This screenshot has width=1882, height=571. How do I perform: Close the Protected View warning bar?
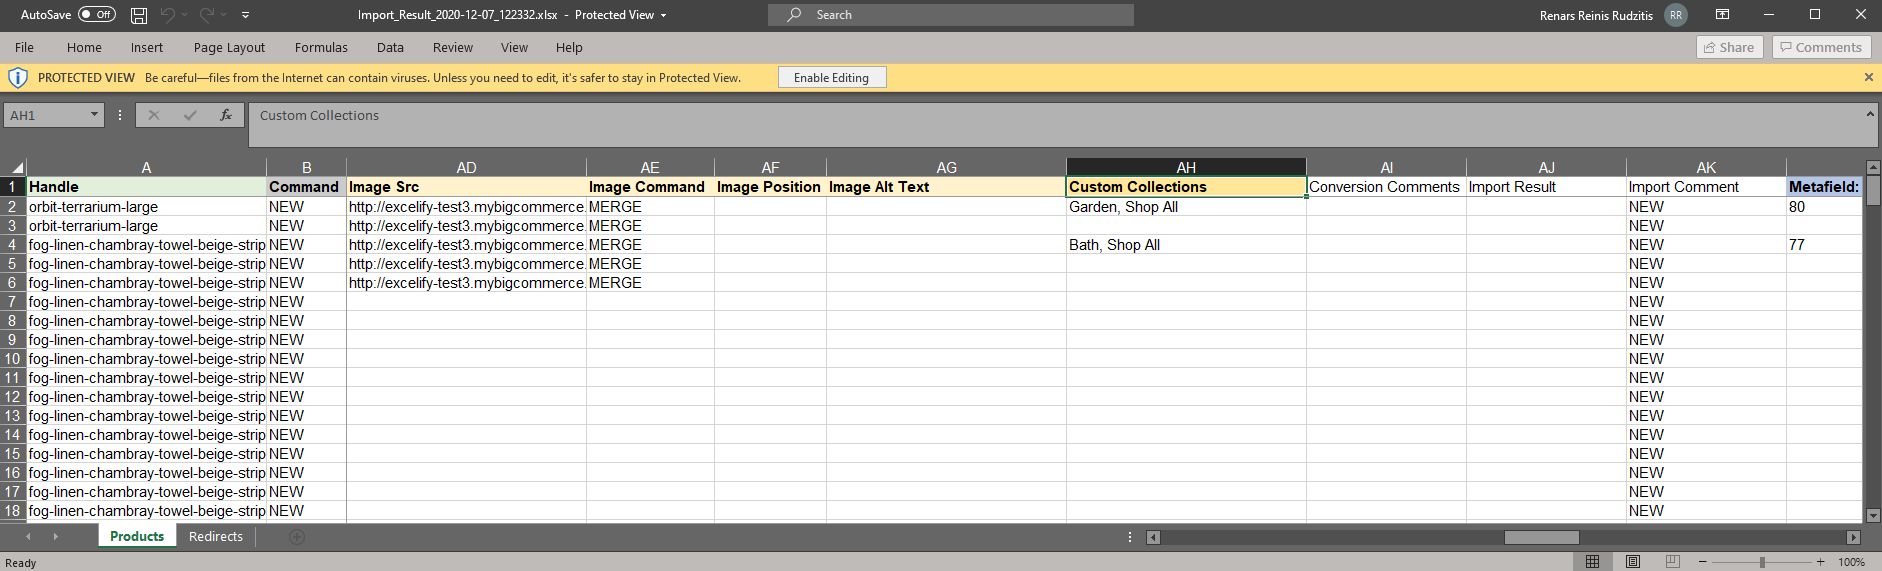point(1868,77)
